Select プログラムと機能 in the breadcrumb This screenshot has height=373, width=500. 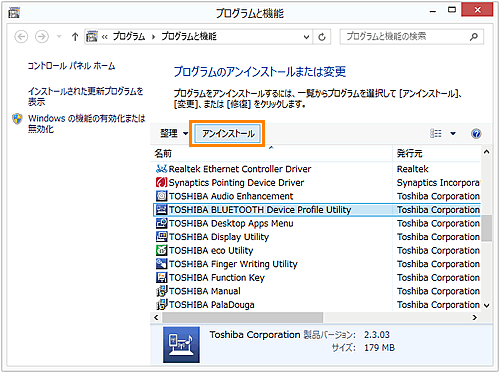click(x=189, y=36)
